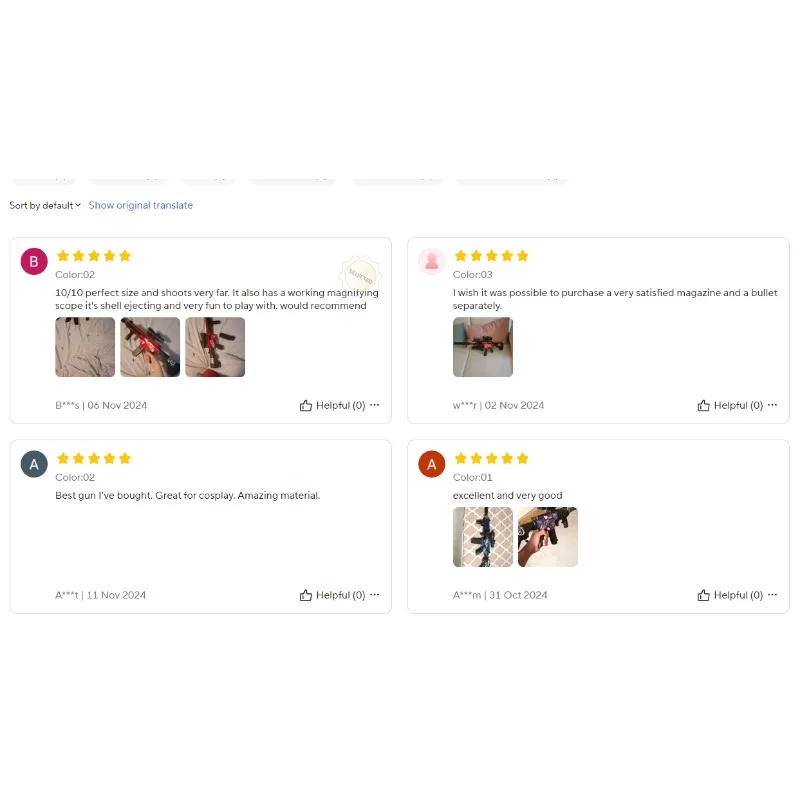Viewport: 800px width, 800px height.
Task: Open more options on B***s review
Action: click(x=374, y=405)
